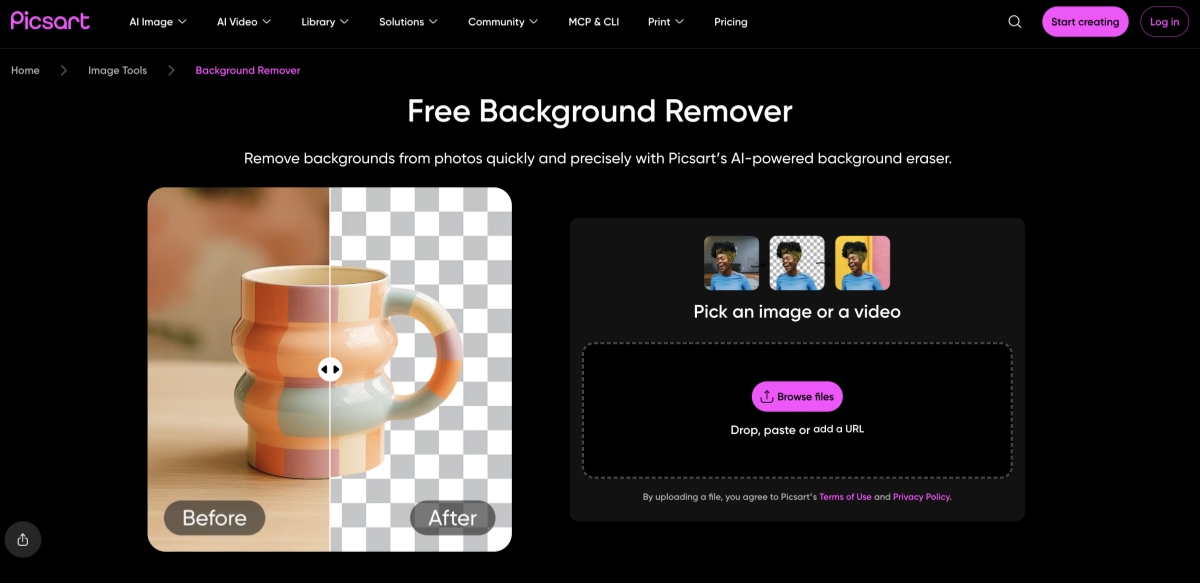Open the Pricing page
This screenshot has width=1200, height=583.
(731, 22)
